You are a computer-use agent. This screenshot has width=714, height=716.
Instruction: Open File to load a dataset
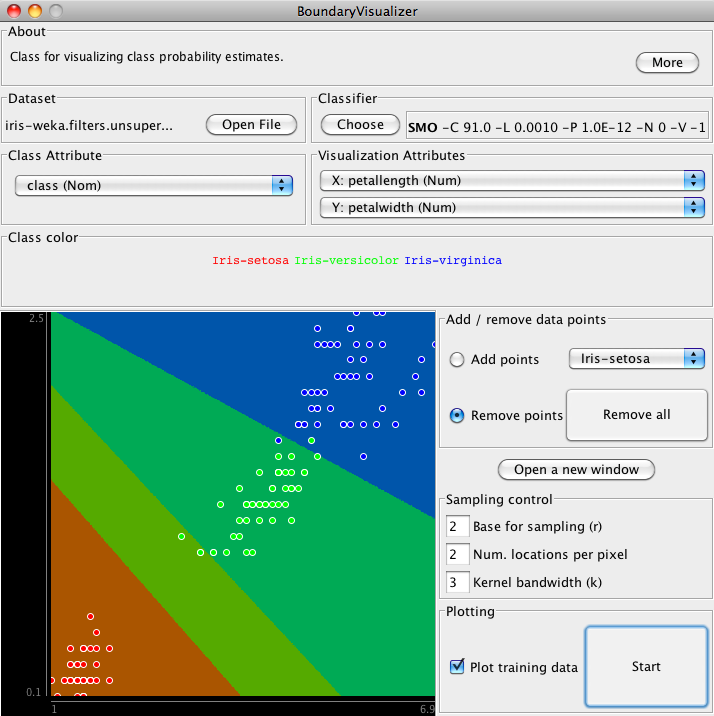coord(252,125)
